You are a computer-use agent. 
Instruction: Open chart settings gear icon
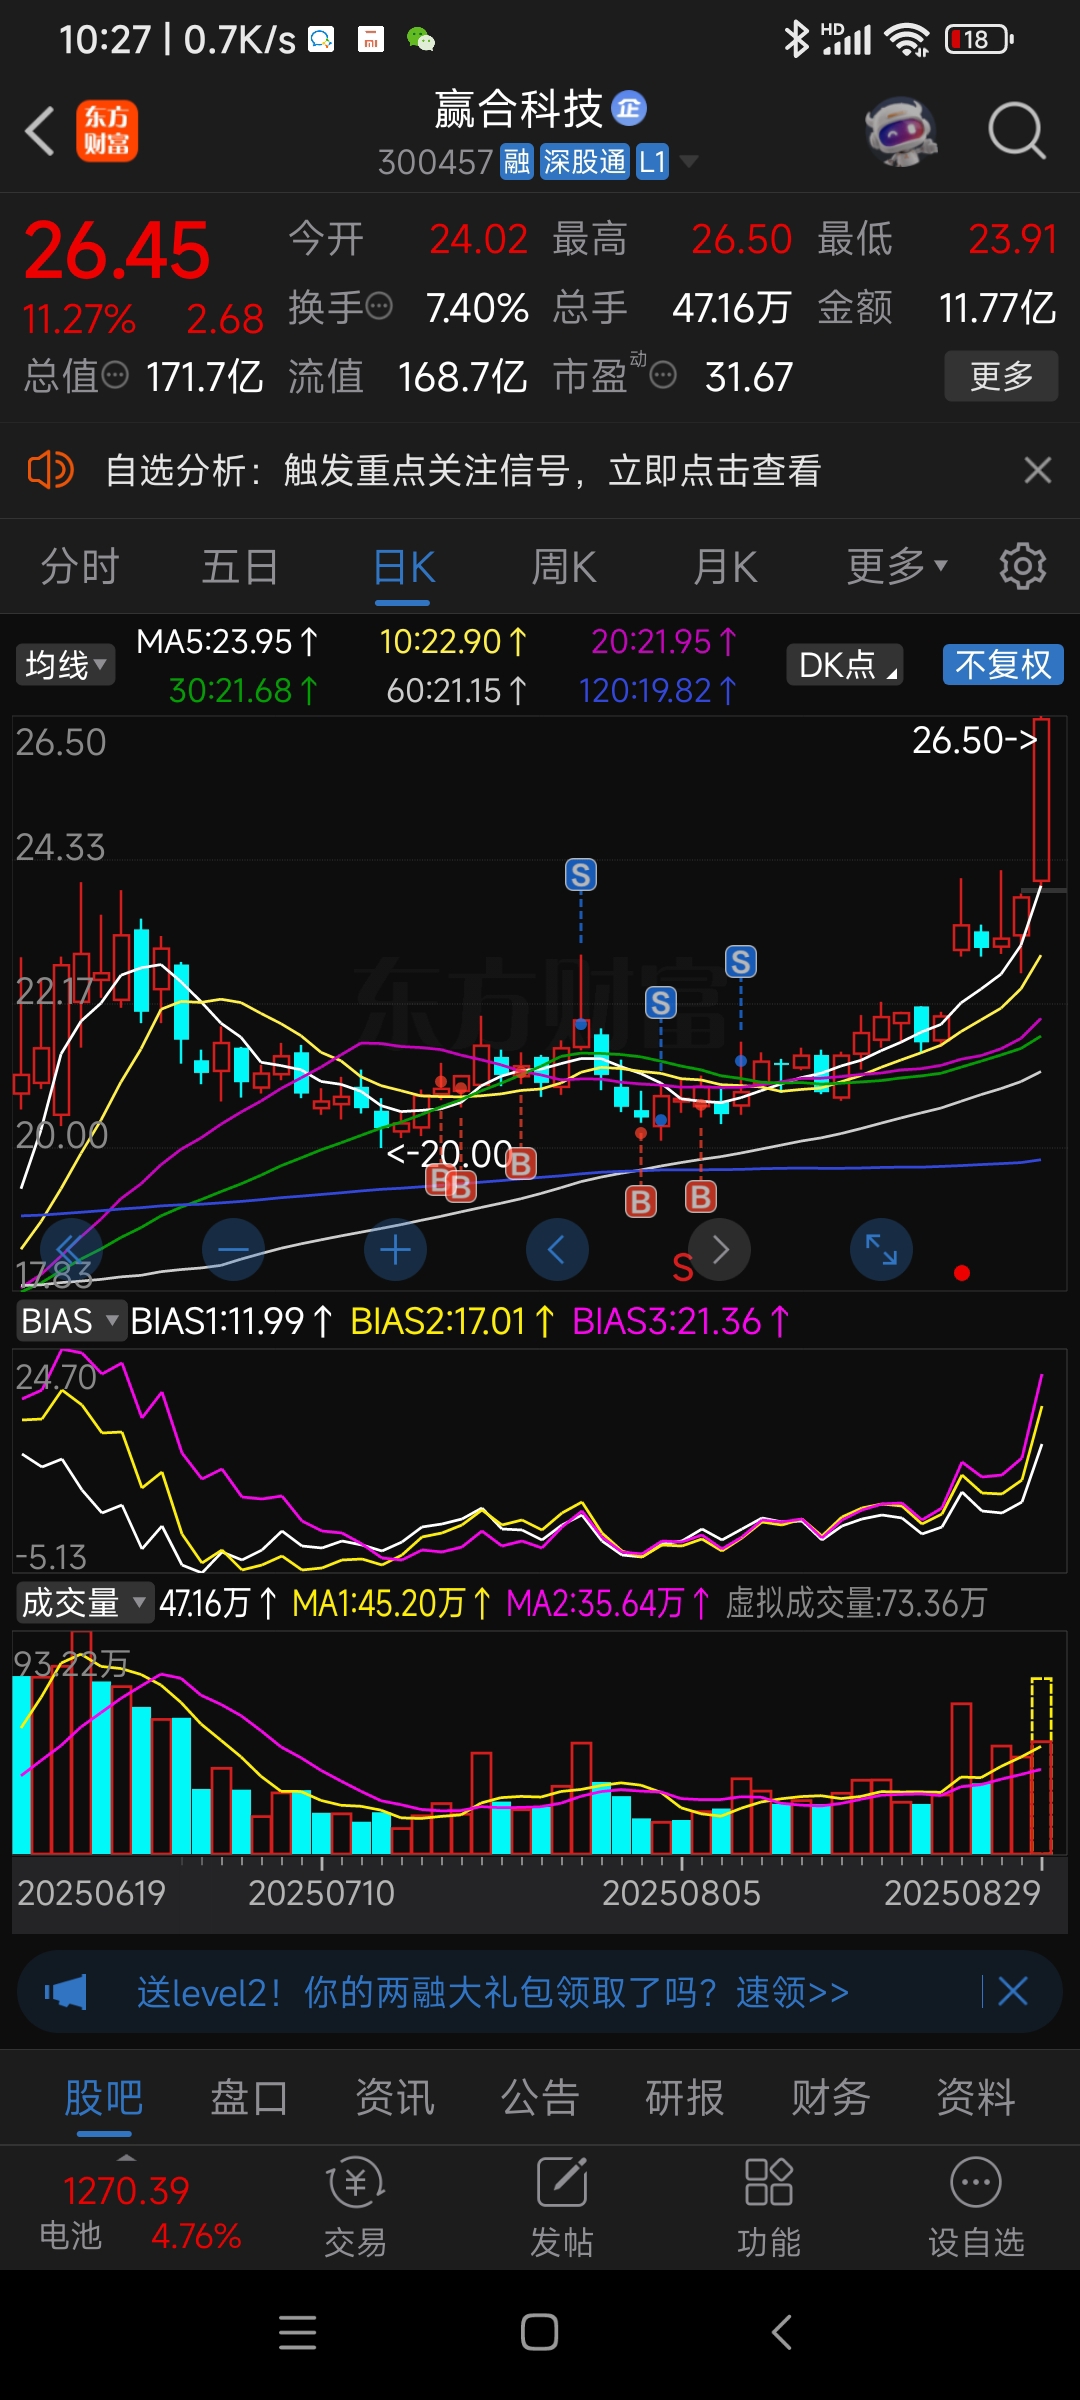pos(1023,567)
